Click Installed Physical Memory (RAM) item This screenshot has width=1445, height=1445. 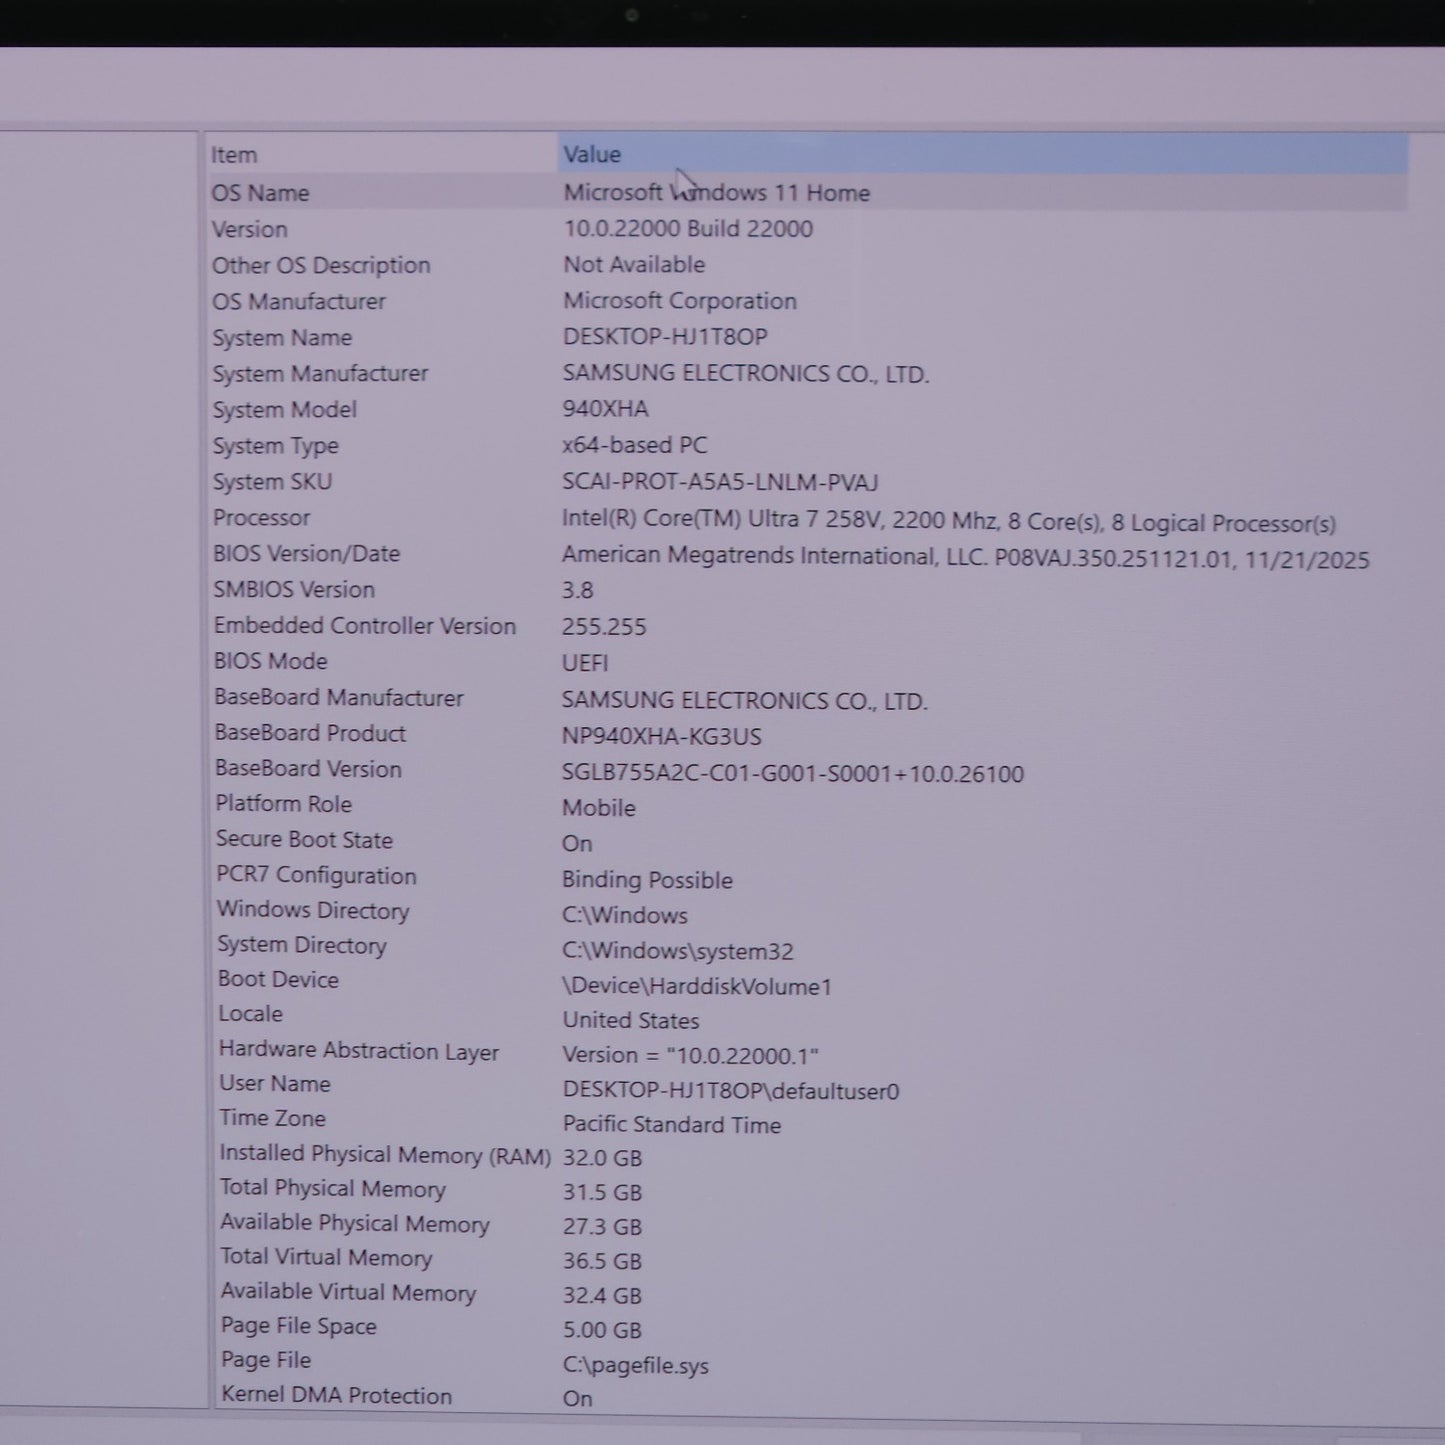[x=385, y=1154]
